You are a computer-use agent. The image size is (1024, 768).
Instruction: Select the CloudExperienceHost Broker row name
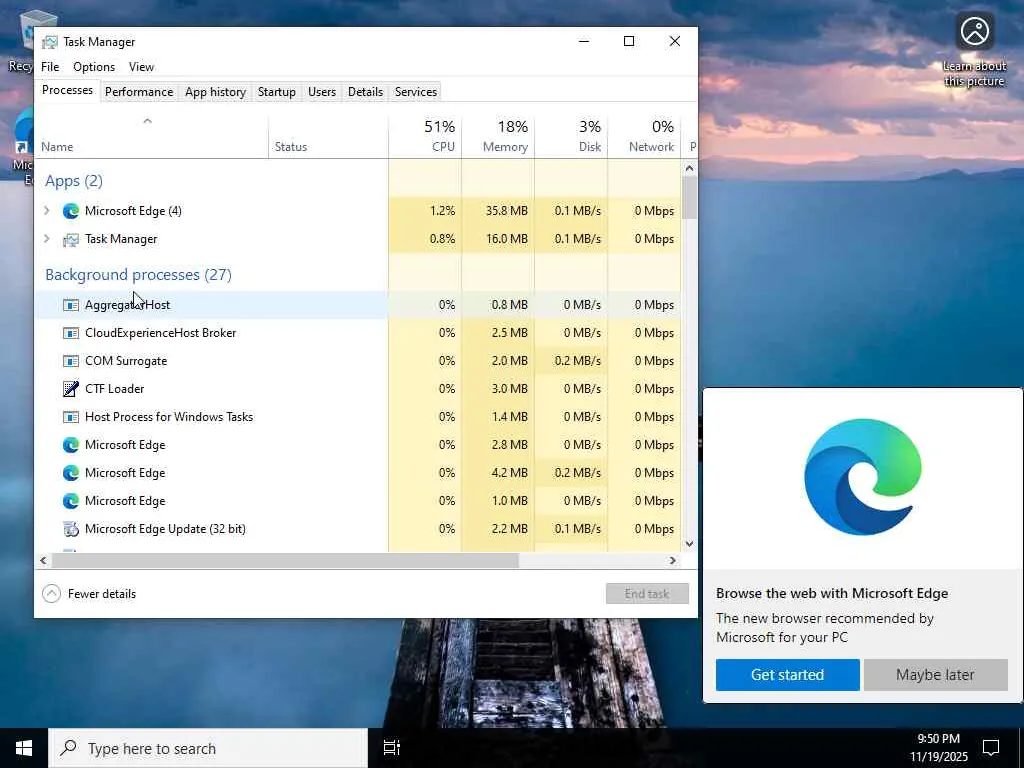[x=161, y=333]
